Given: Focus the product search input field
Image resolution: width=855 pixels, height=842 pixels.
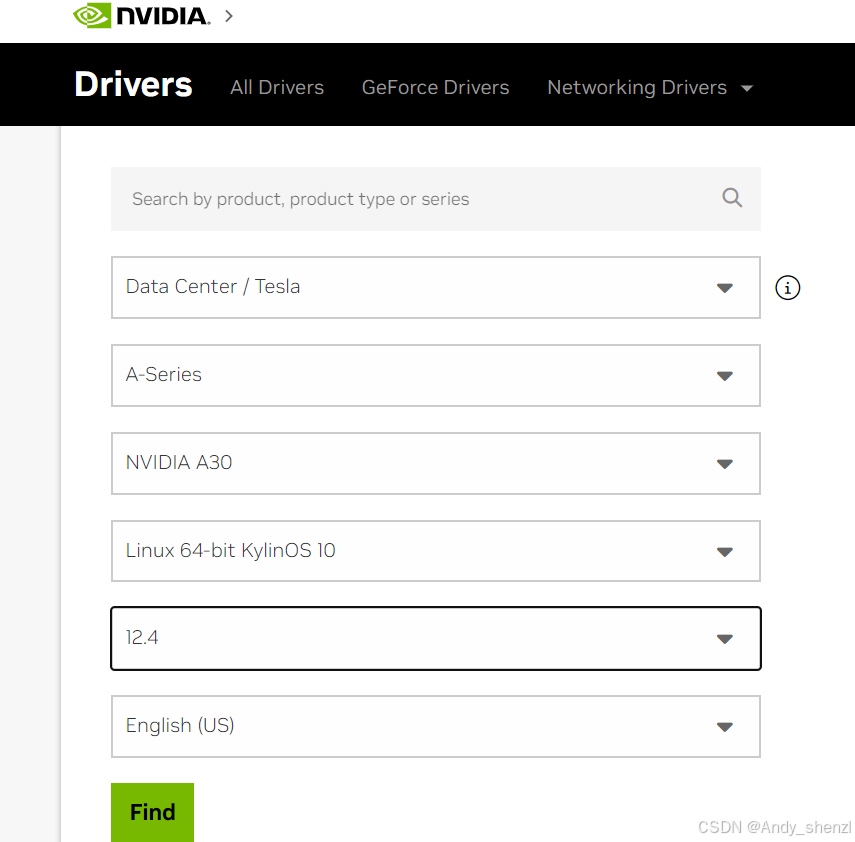Looking at the screenshot, I should [x=436, y=199].
